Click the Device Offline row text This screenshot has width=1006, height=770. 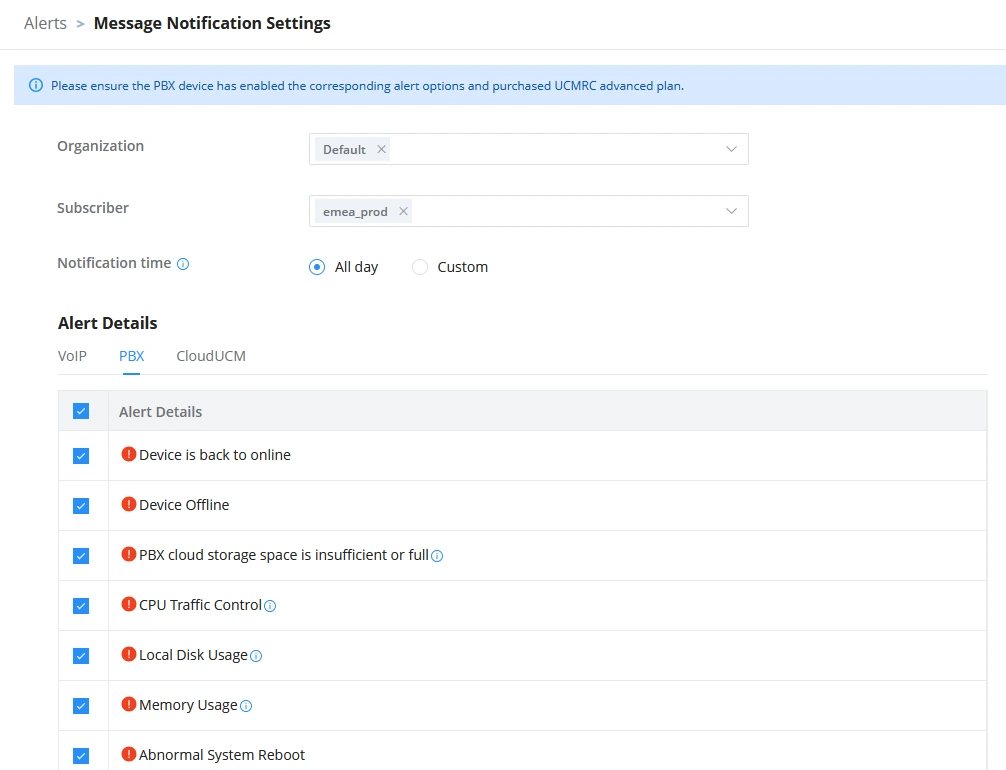tap(184, 505)
